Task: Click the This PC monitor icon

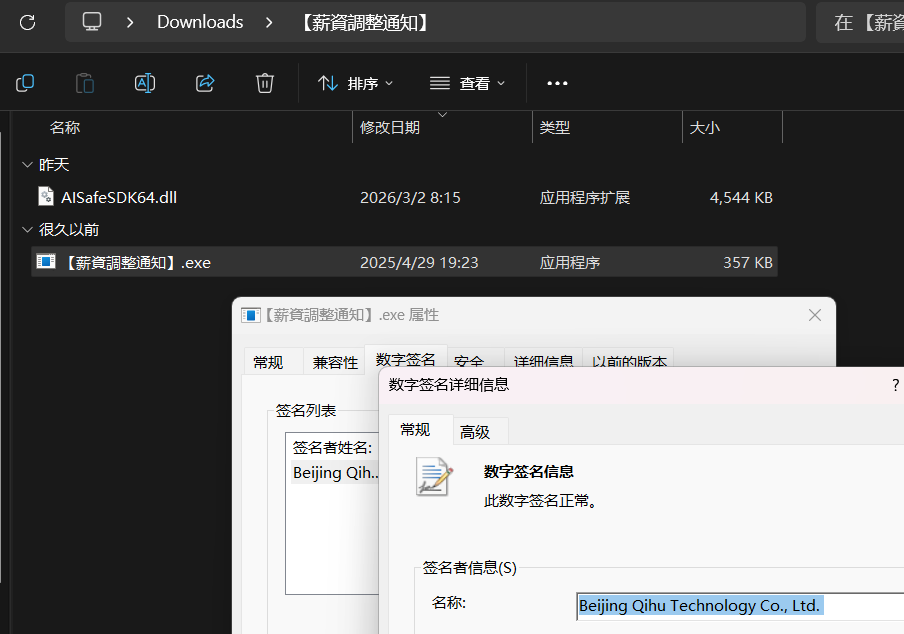Action: (x=92, y=22)
